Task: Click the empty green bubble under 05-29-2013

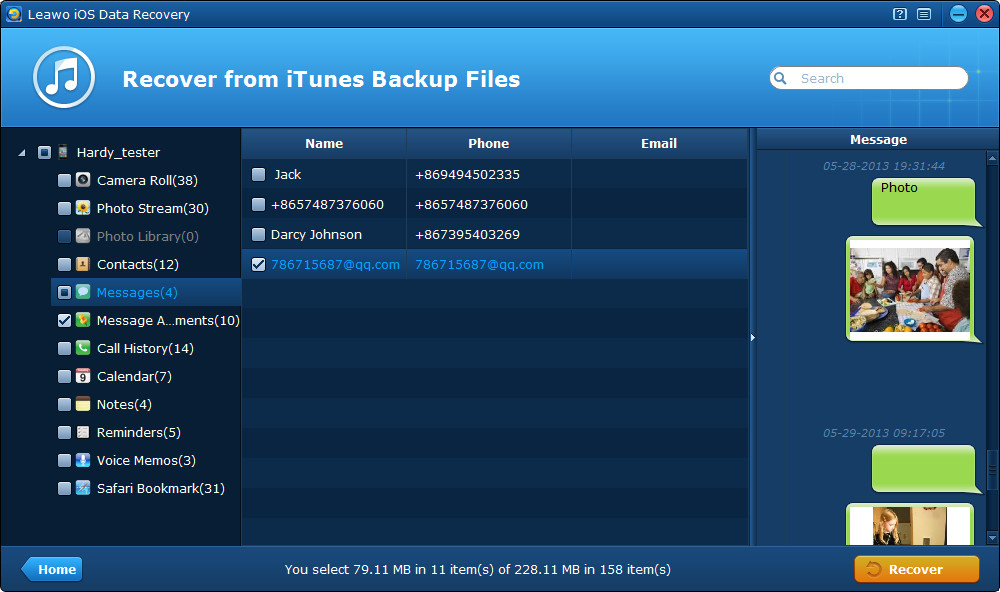Action: click(x=923, y=469)
